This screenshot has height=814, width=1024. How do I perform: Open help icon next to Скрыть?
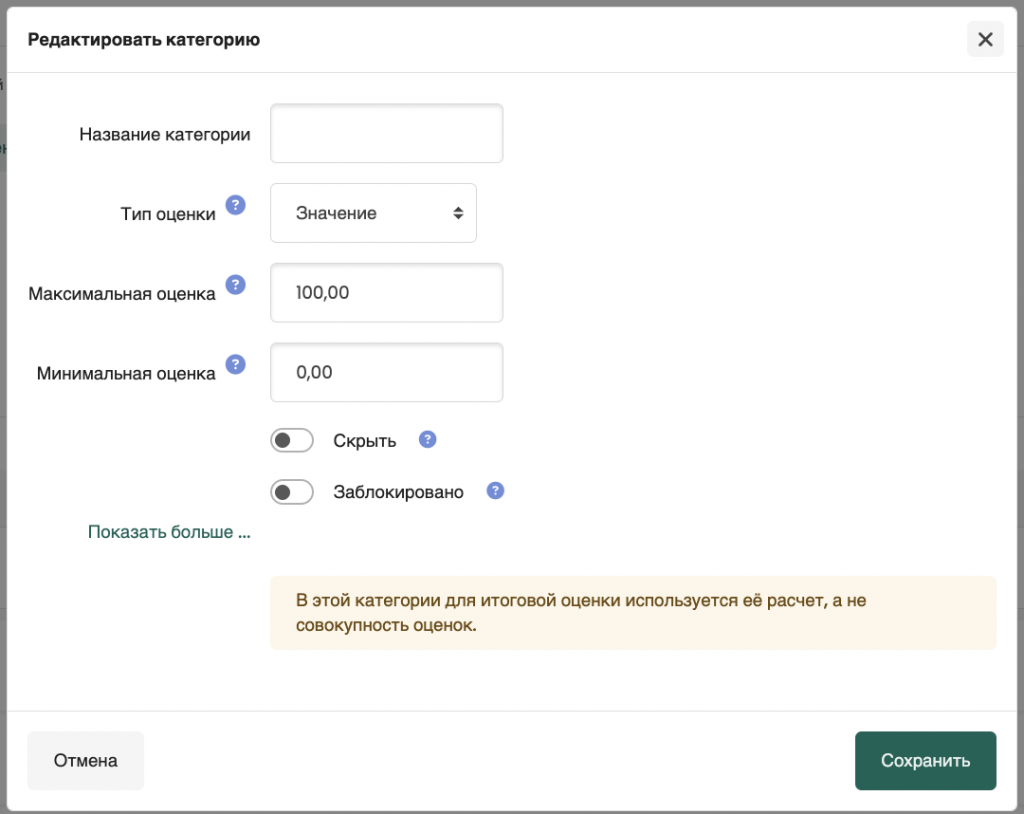pyautogui.click(x=427, y=440)
